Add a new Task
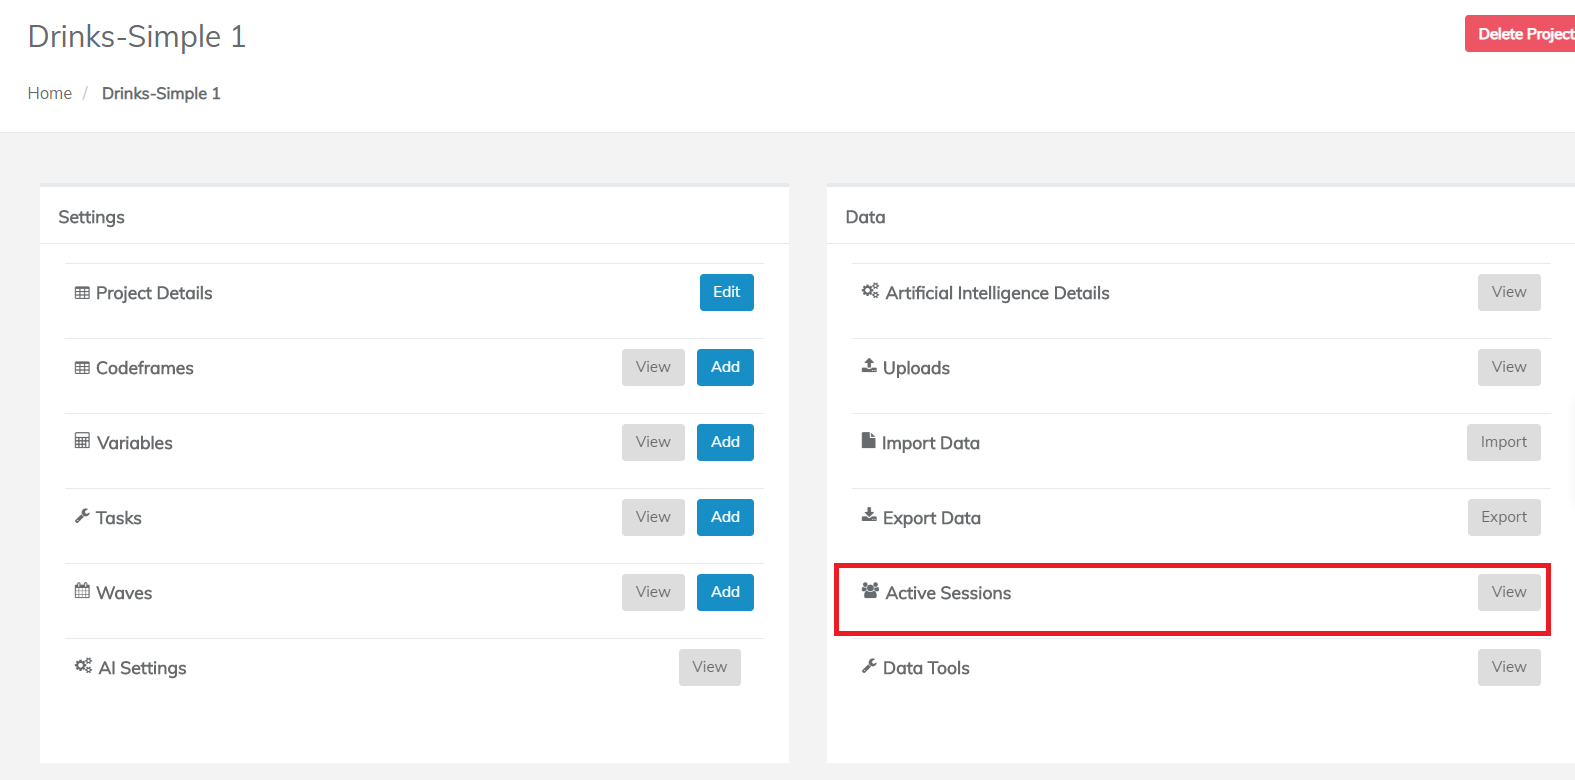 click(725, 517)
